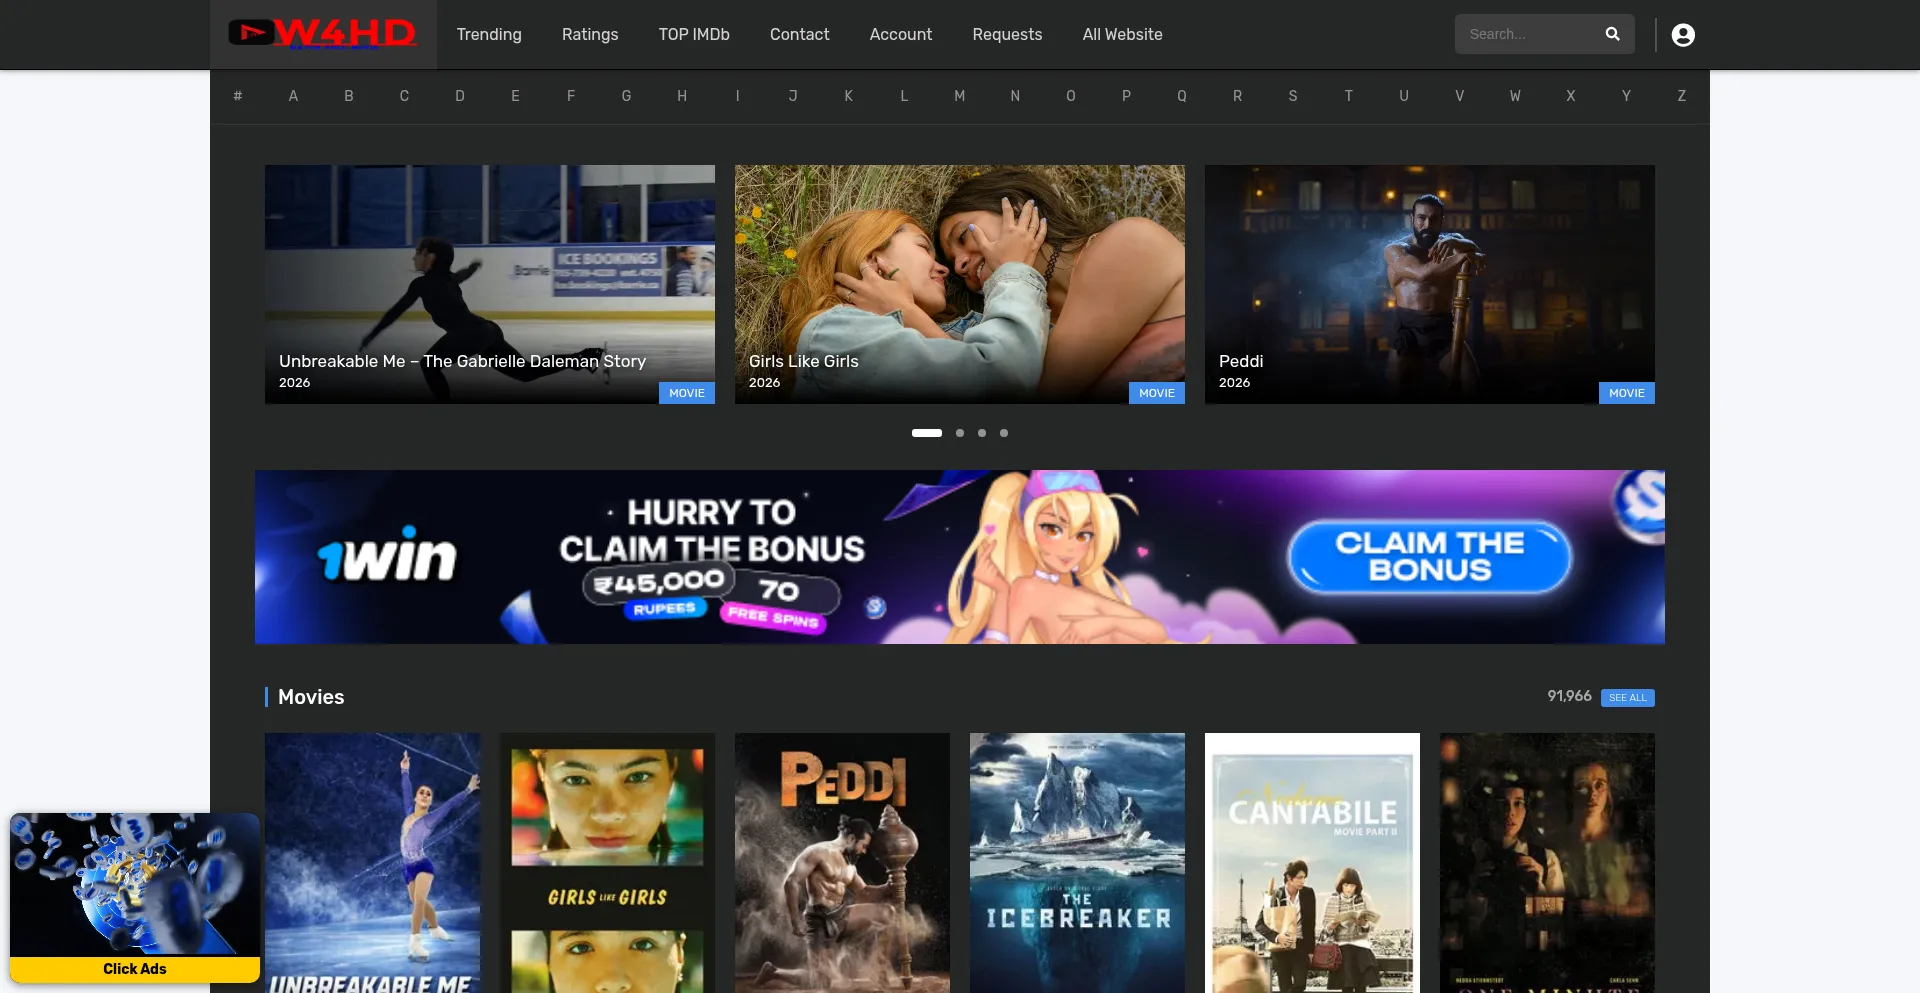
Task: Filter titles starting with letter H
Action: (682, 96)
